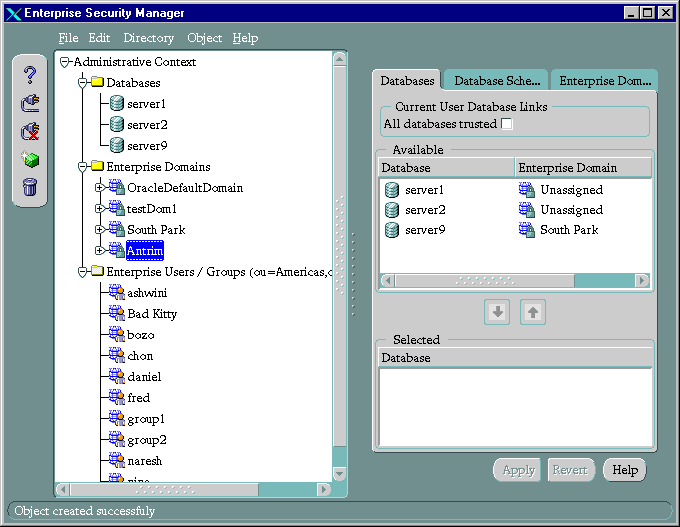
Task: Click the trash can delete icon
Action: click(30, 187)
